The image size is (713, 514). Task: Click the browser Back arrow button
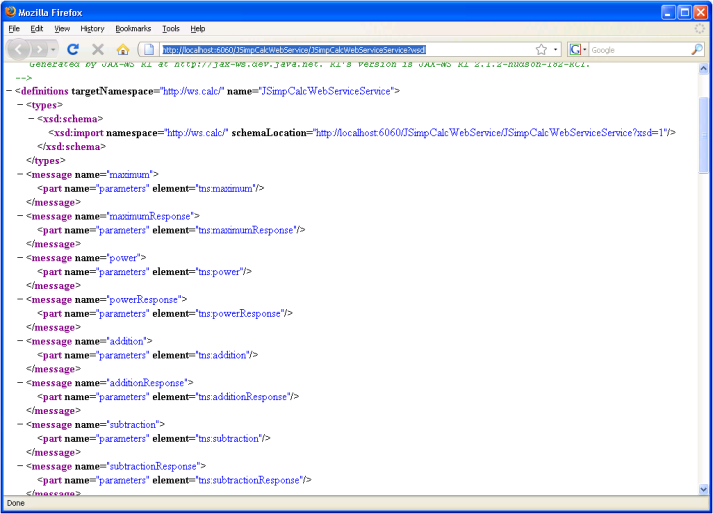tap(20, 49)
